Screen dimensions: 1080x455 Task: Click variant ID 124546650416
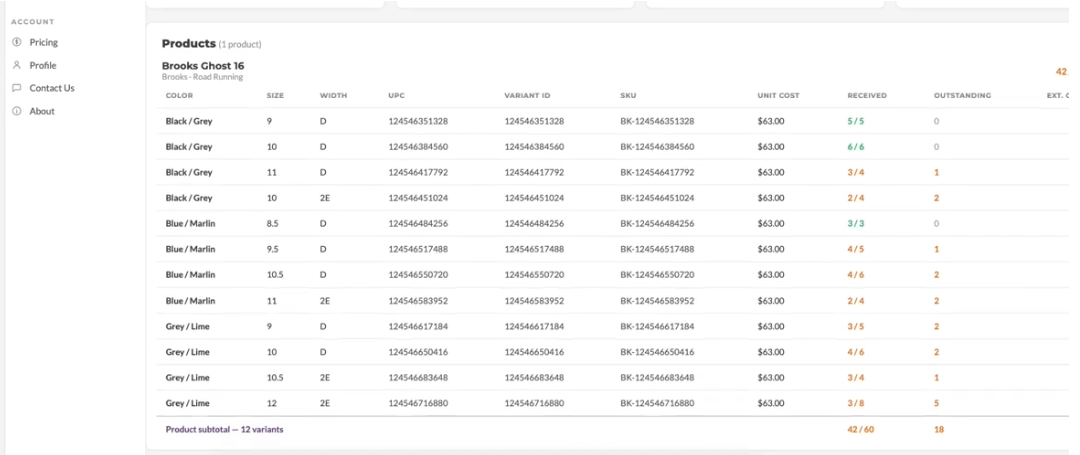click(534, 352)
